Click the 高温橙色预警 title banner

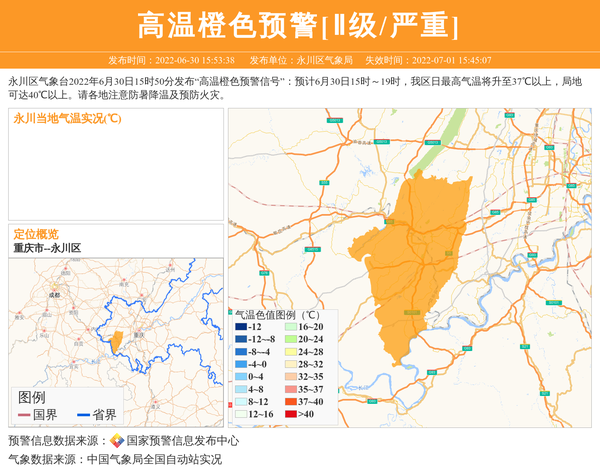tap(298, 25)
